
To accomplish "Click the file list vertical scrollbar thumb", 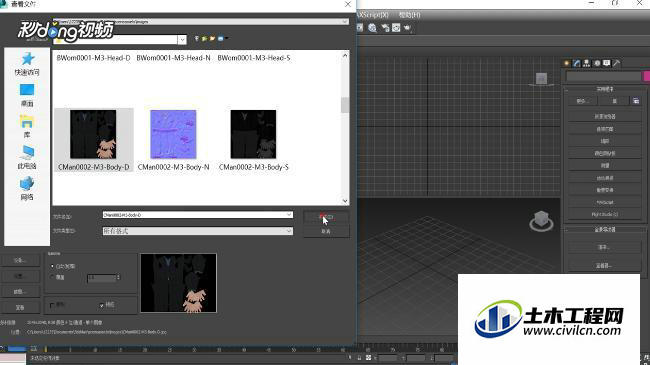I will pos(345,105).
